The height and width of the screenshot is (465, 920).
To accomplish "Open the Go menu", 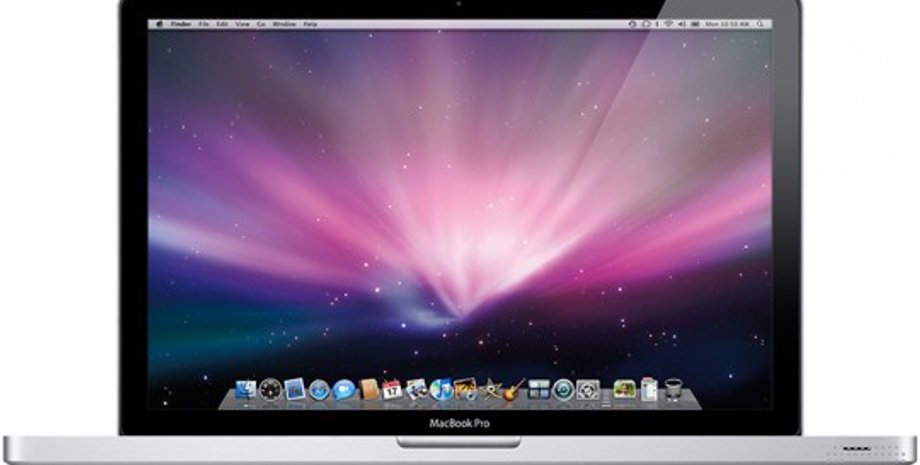I will coord(261,24).
